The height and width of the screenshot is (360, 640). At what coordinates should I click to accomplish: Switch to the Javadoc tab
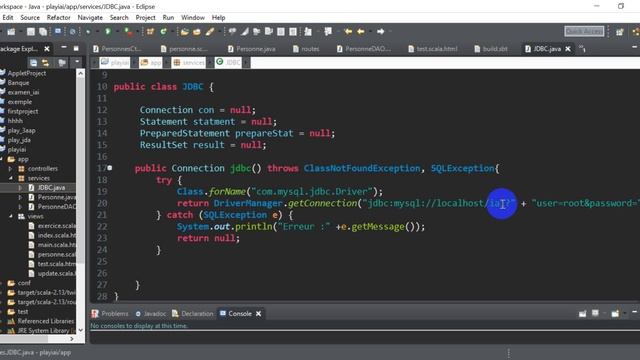[x=151, y=313]
